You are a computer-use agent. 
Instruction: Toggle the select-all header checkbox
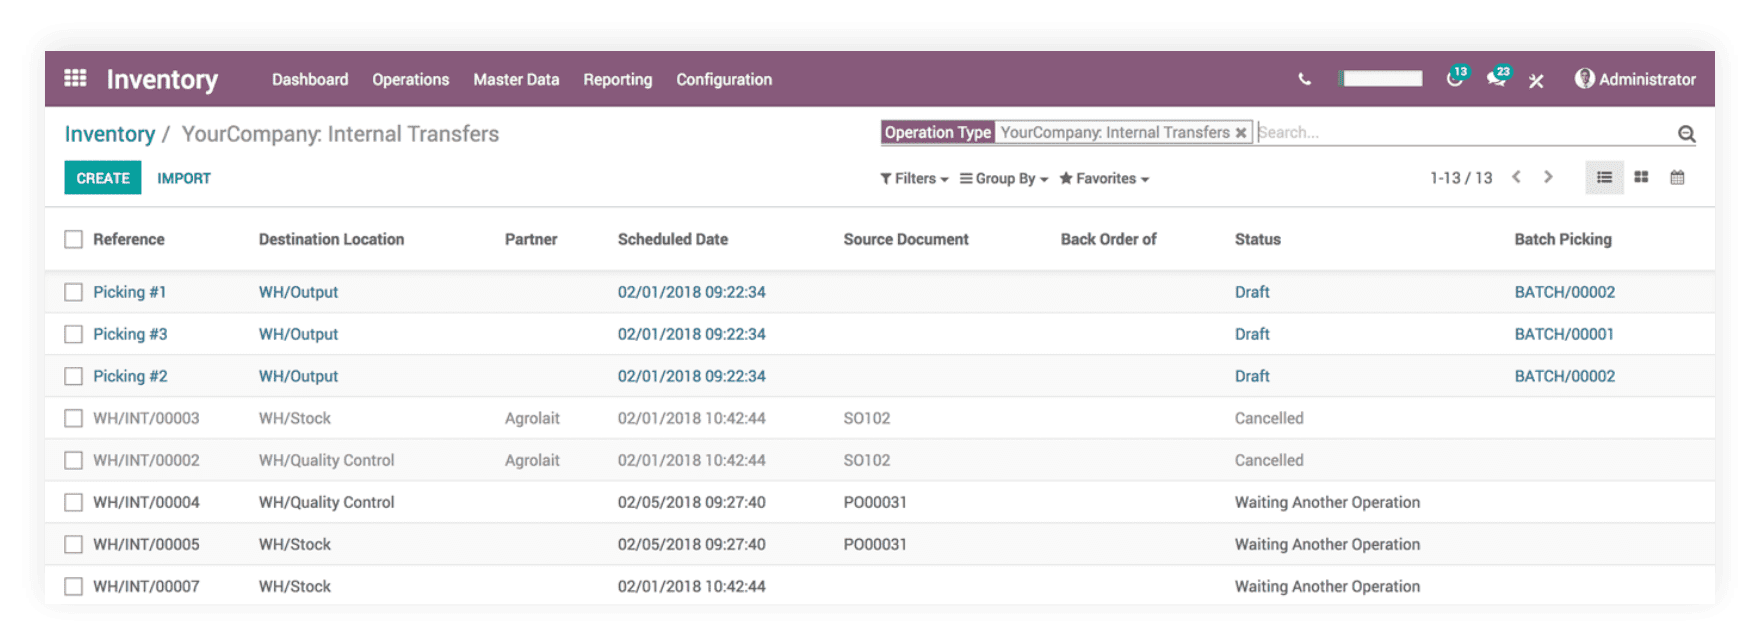[x=73, y=239]
